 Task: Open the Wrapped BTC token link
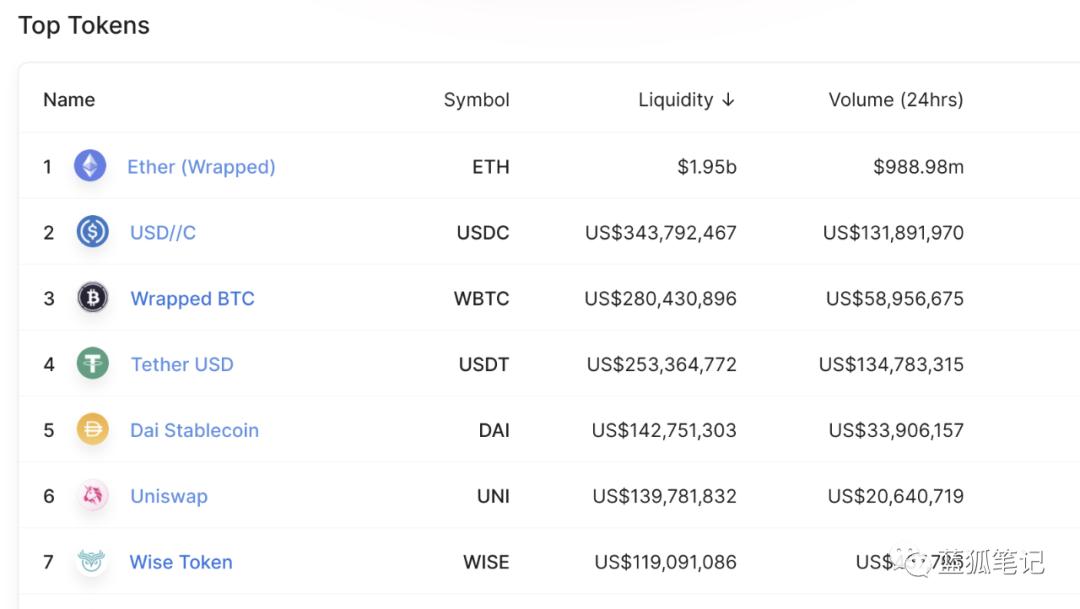pos(192,298)
